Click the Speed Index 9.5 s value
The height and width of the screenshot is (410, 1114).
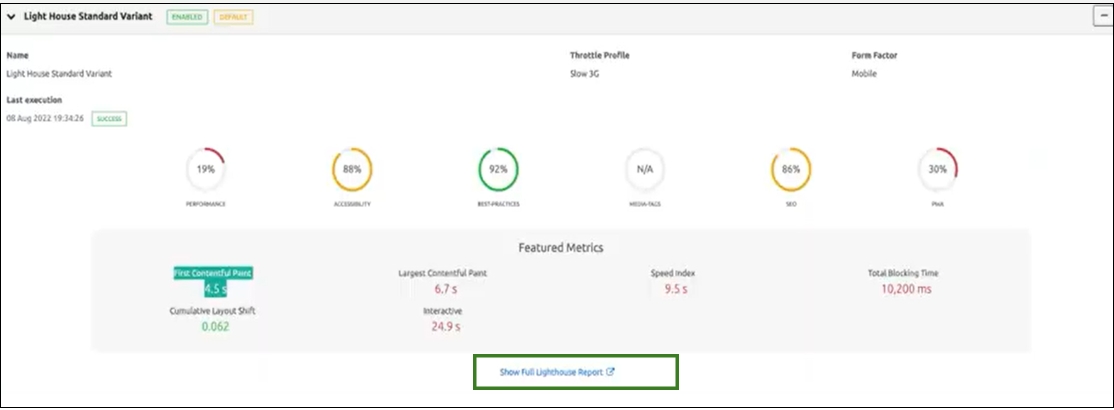coord(673,290)
